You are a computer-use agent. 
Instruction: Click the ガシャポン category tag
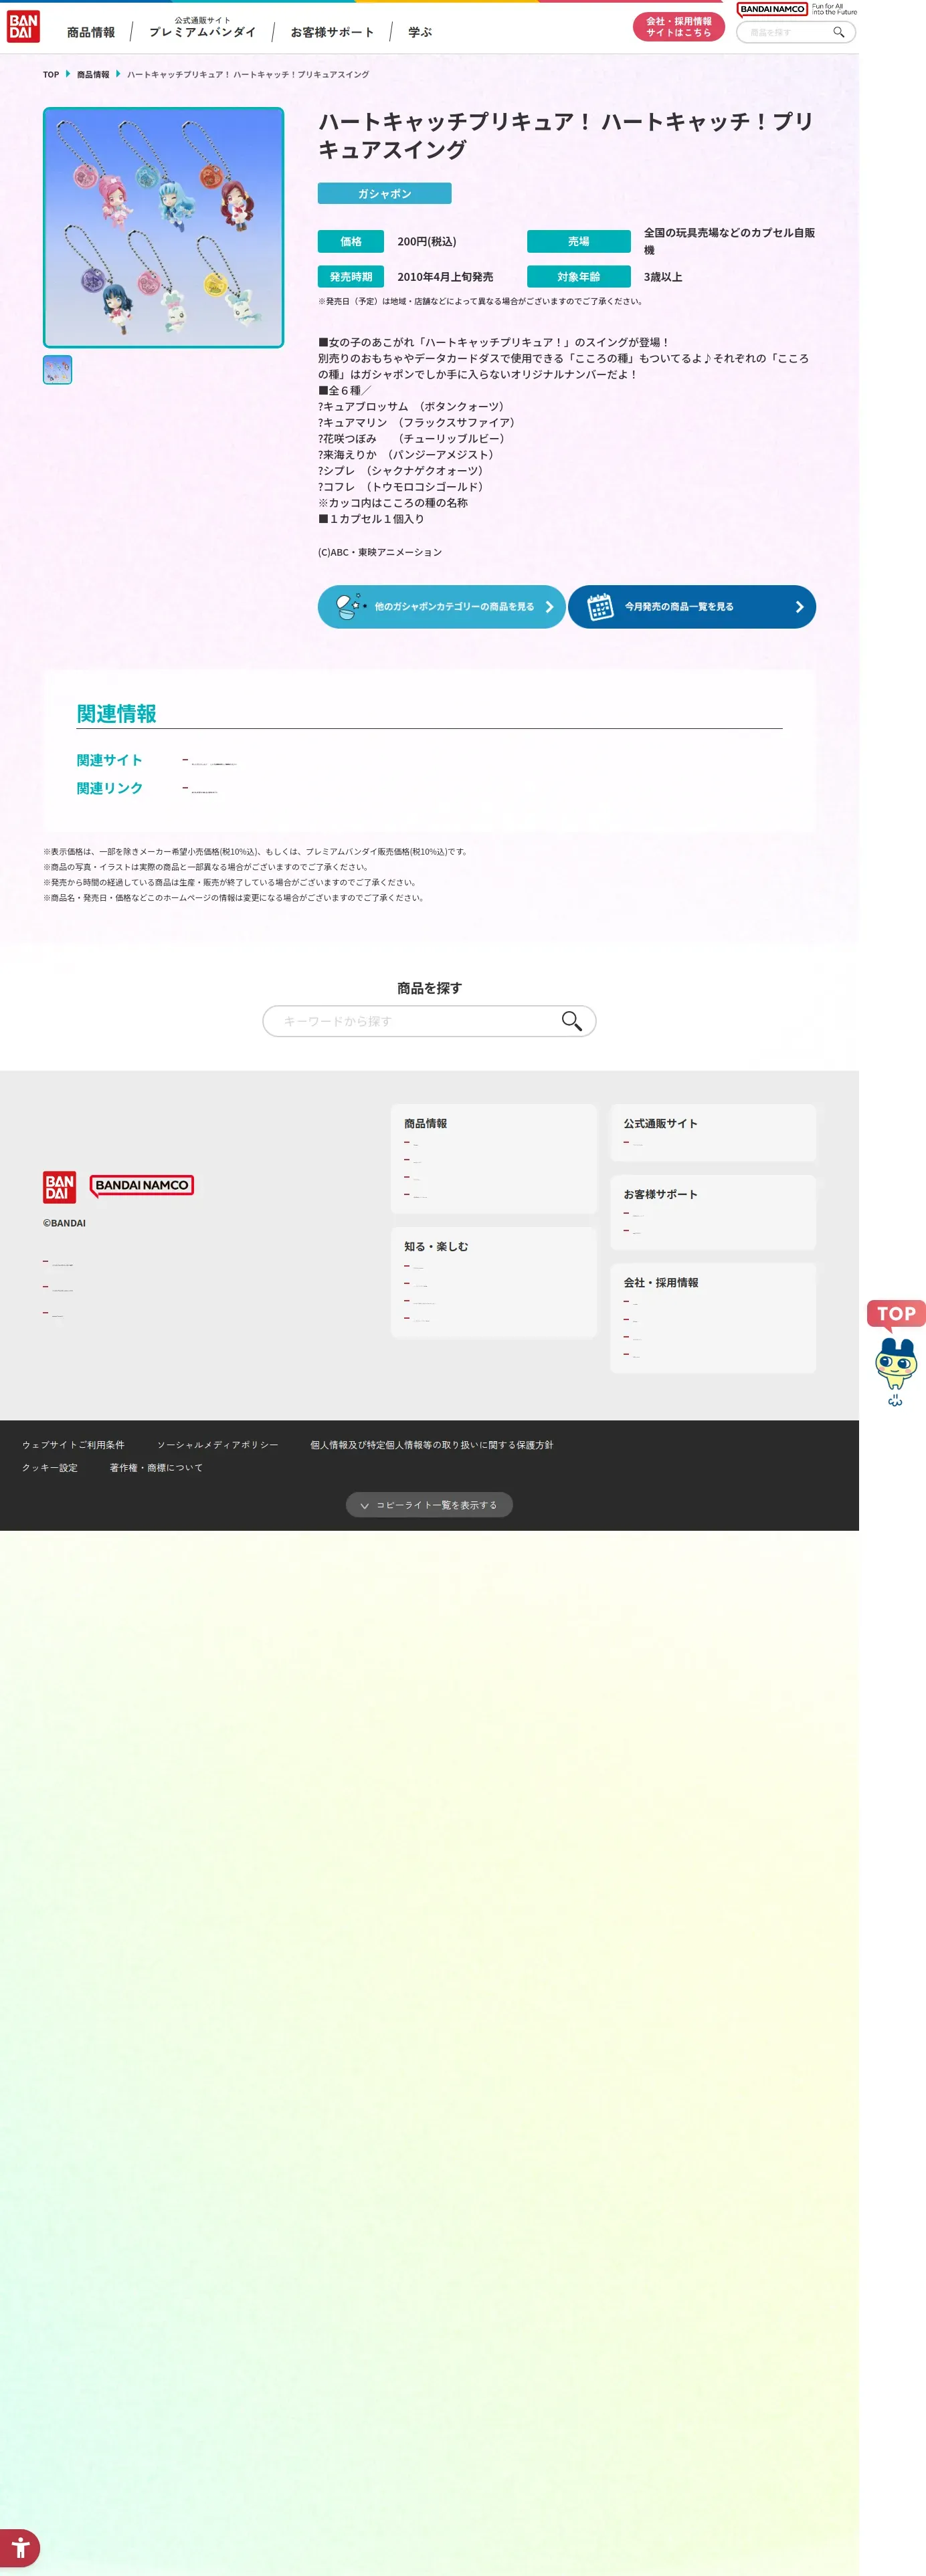click(x=385, y=193)
